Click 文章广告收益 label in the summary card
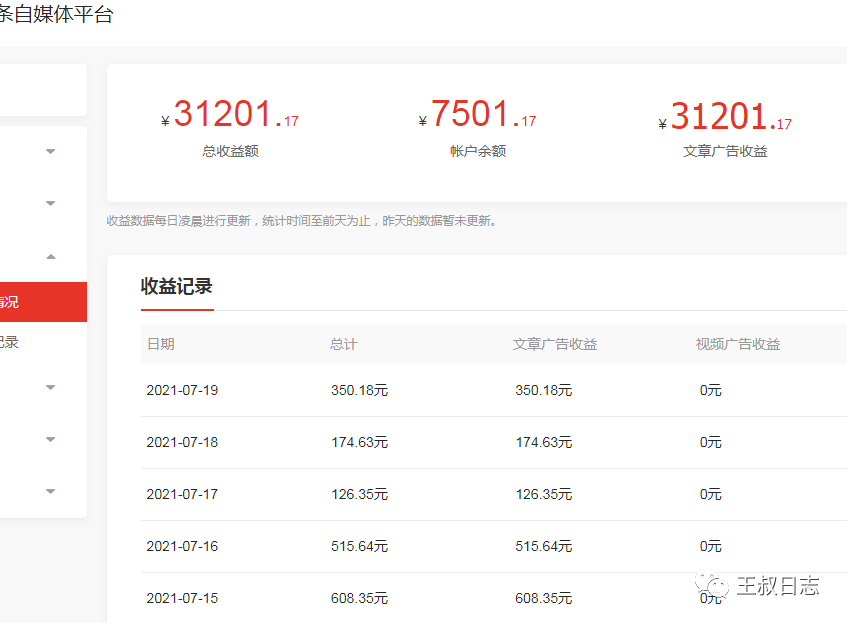Screen dimensions: 847x623 tap(725, 151)
